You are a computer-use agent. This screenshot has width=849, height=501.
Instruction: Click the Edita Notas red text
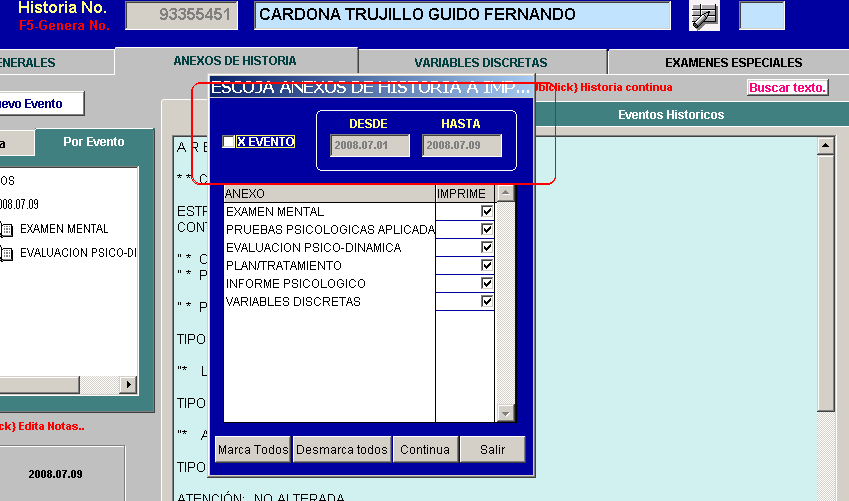(x=42, y=426)
